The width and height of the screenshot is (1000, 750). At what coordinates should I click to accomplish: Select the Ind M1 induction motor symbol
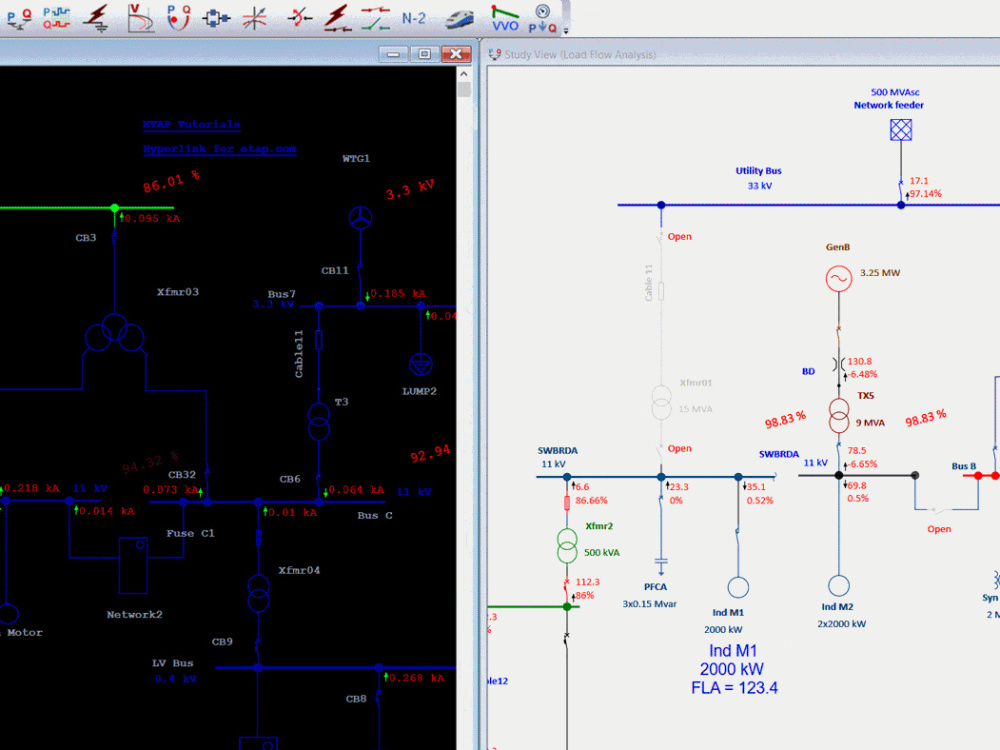click(x=738, y=588)
